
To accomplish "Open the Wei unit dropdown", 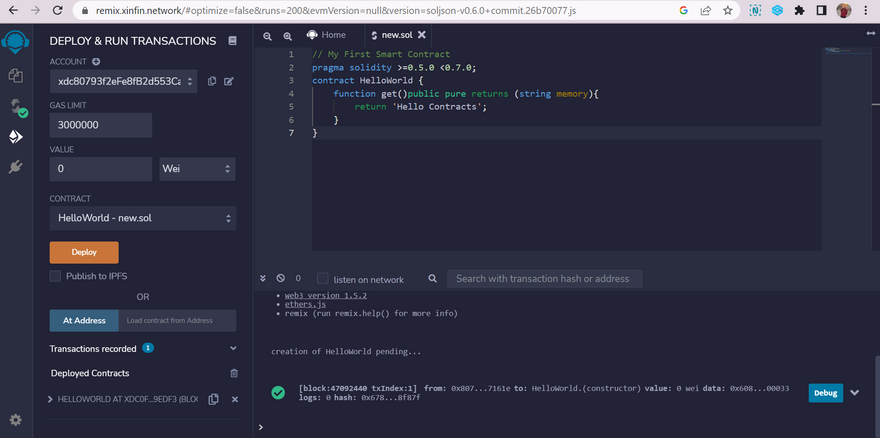I will [x=197, y=169].
